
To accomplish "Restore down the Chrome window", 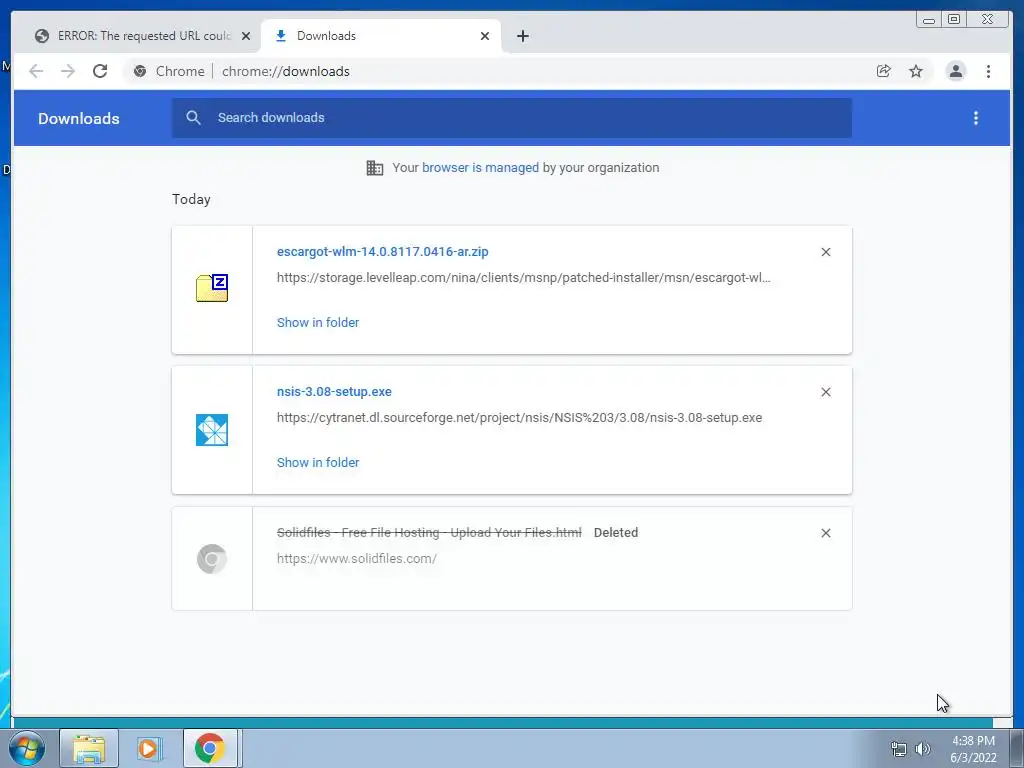I will tap(954, 20).
